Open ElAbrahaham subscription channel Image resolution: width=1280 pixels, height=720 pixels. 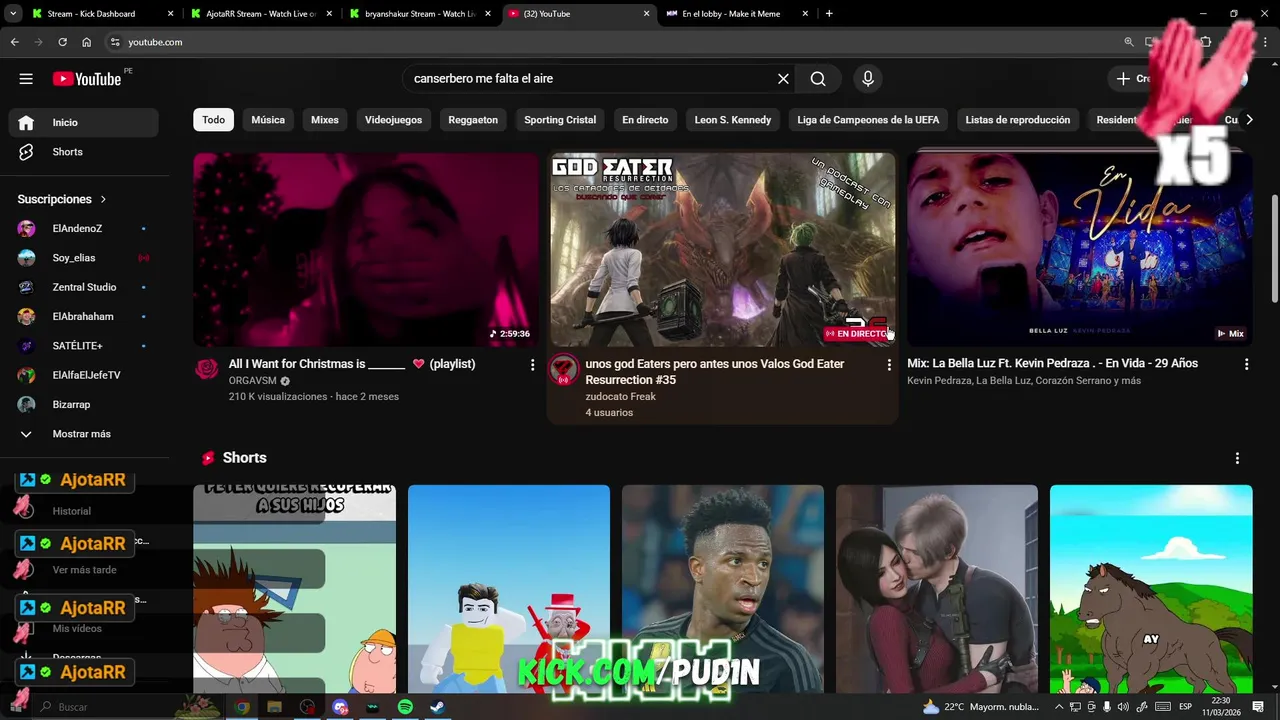(x=83, y=317)
